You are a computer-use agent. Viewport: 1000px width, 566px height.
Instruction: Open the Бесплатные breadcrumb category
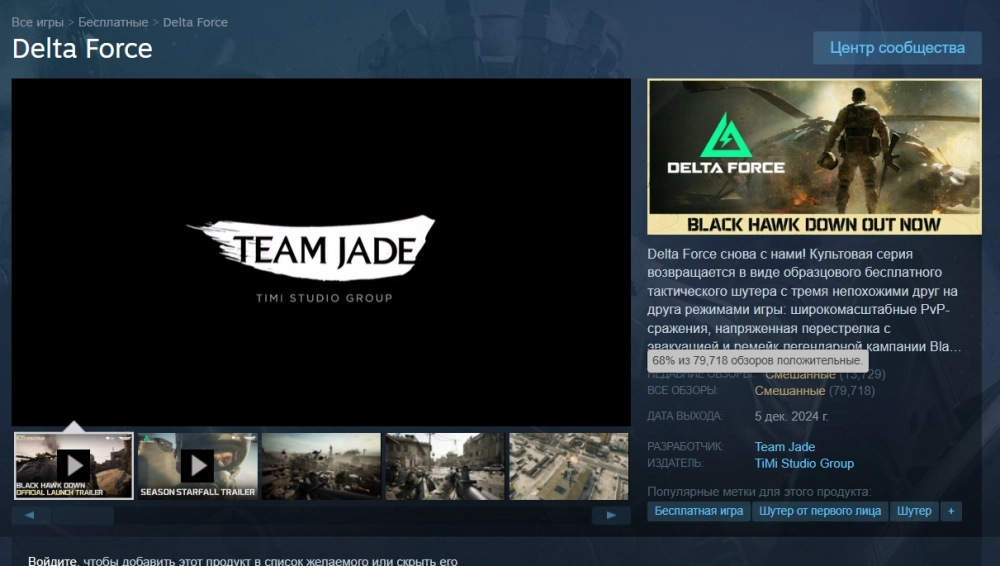click(113, 22)
